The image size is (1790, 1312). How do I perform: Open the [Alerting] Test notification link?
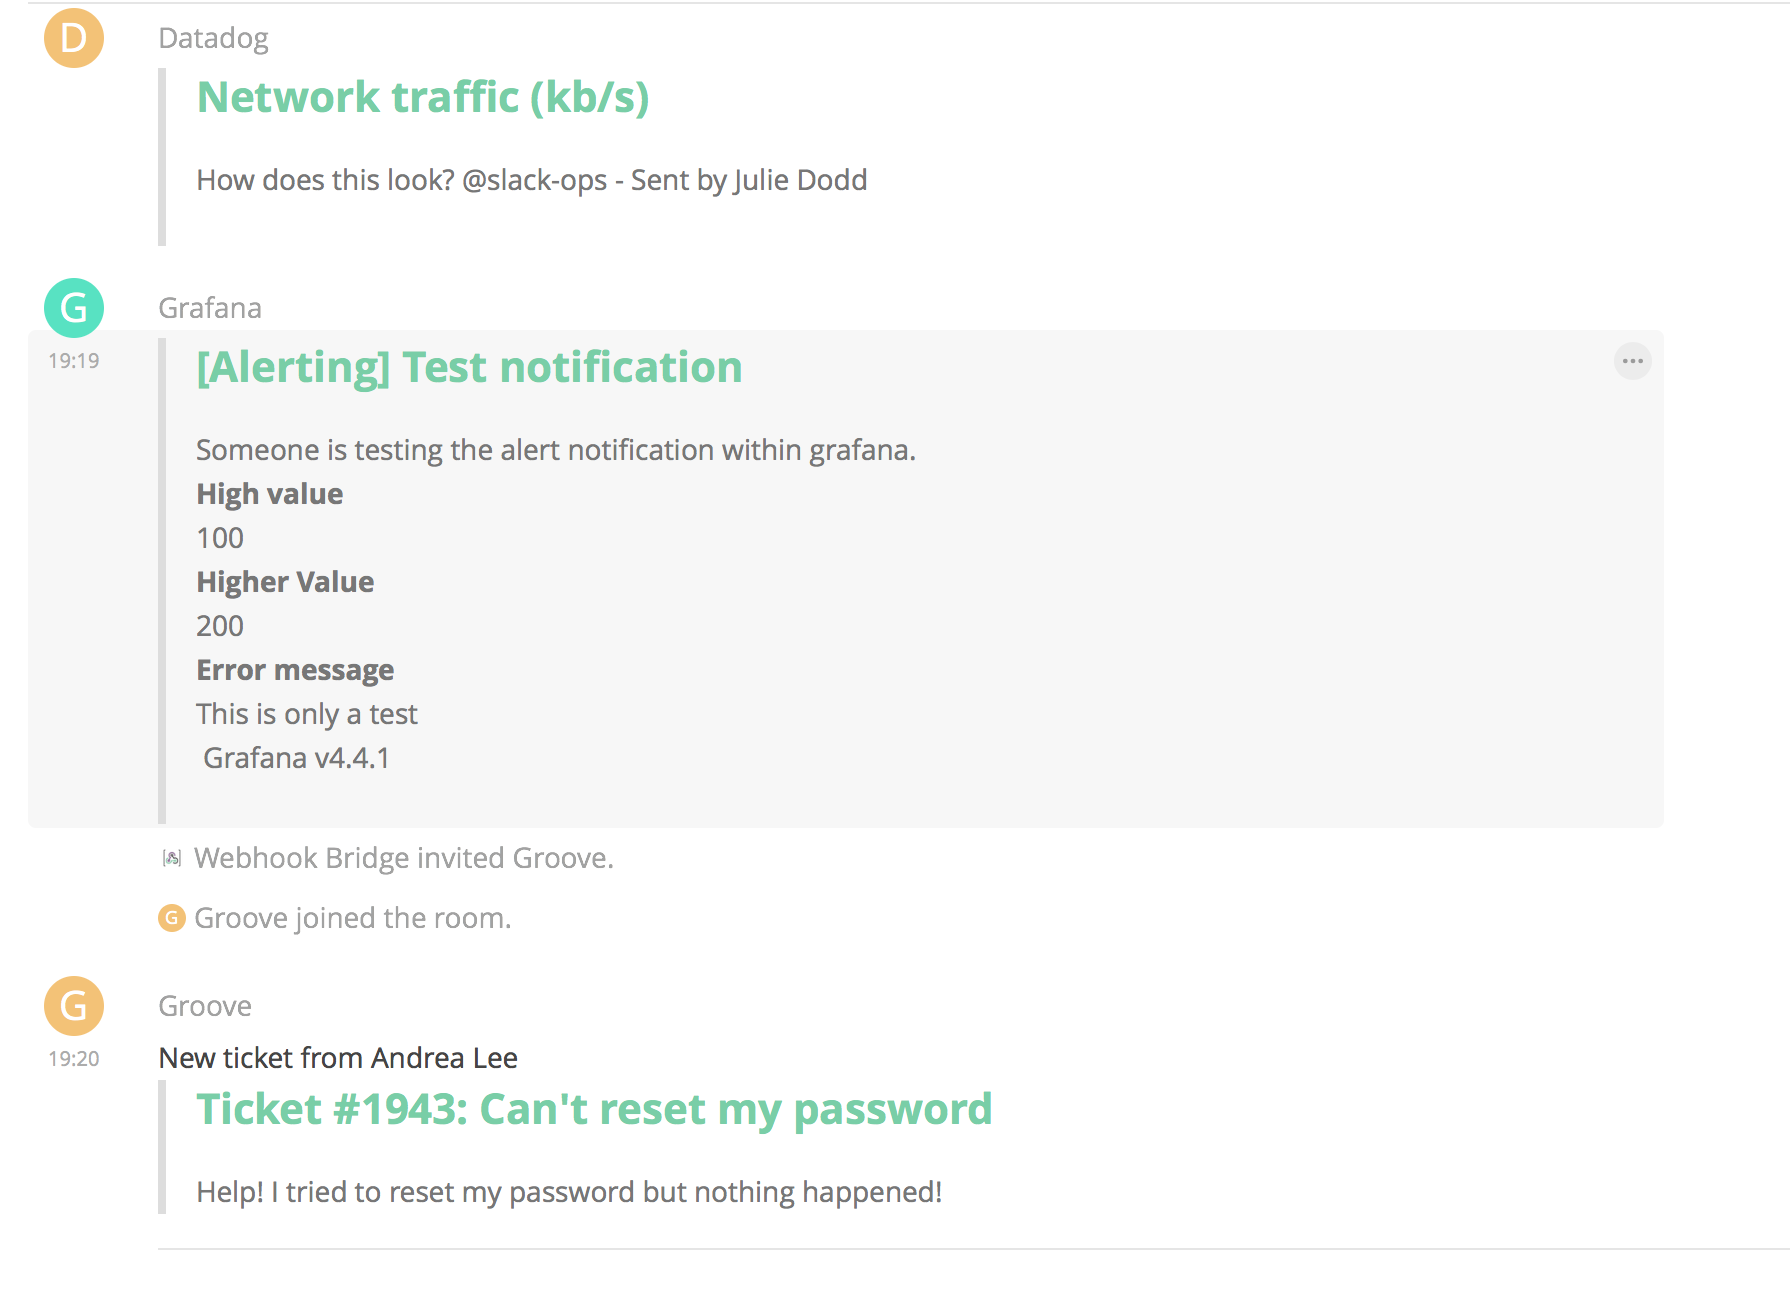click(469, 367)
